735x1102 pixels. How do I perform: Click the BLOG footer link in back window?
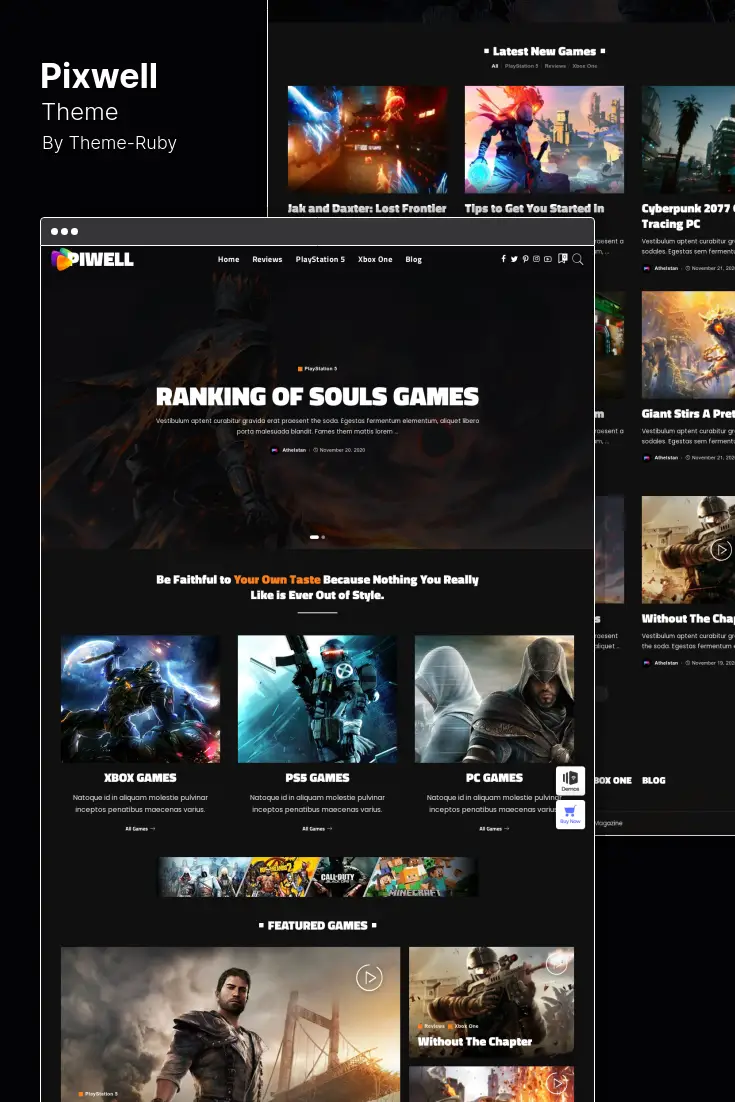[x=653, y=780]
